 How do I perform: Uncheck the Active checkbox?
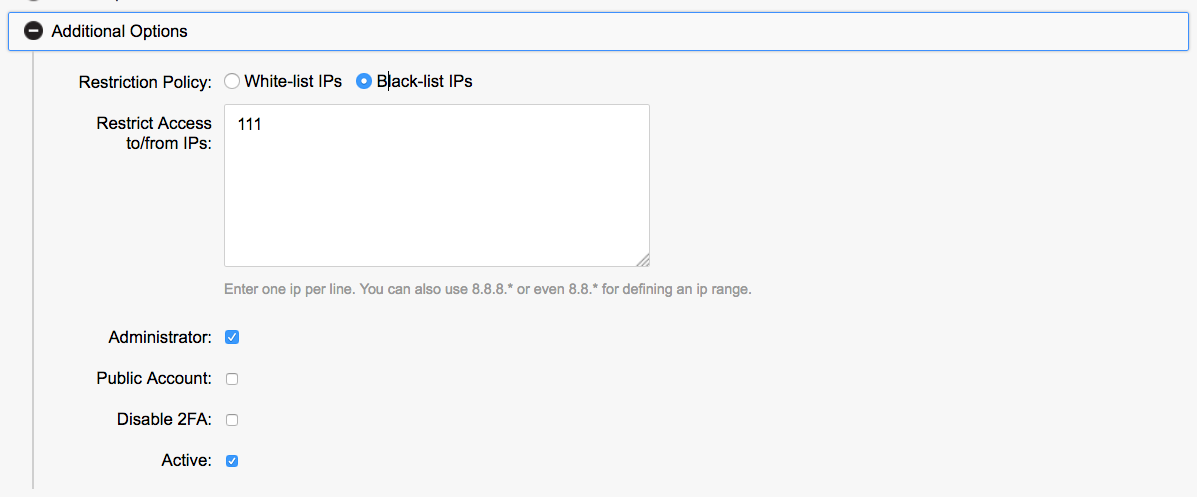232,461
